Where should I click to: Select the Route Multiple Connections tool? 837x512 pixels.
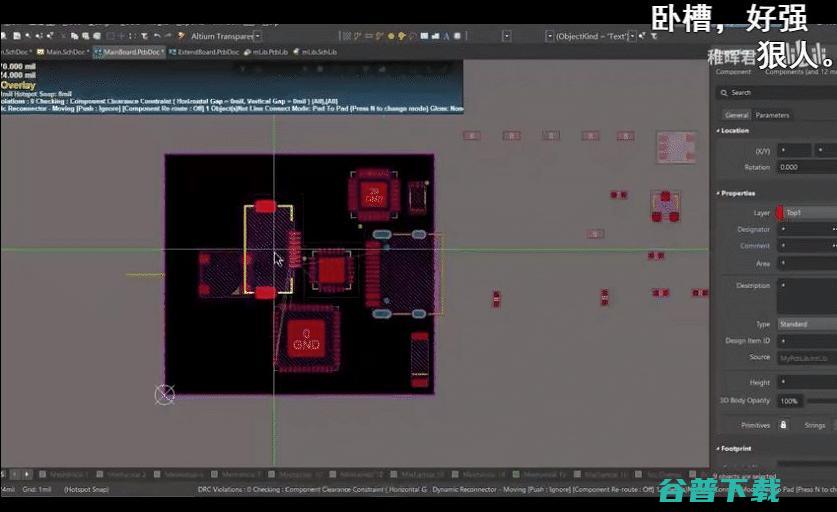[369, 36]
